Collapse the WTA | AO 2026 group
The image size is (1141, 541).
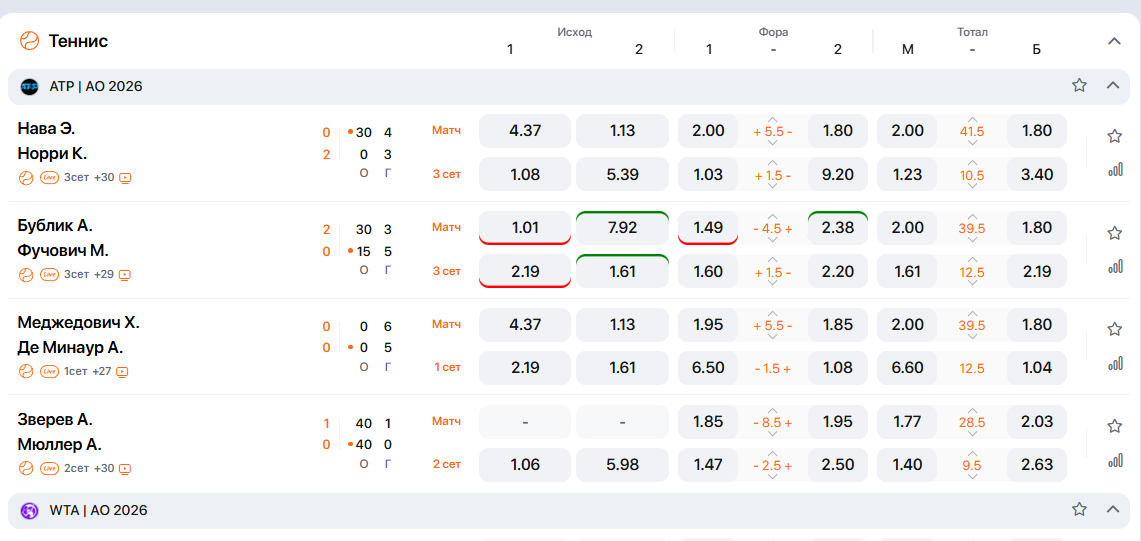[1112, 510]
